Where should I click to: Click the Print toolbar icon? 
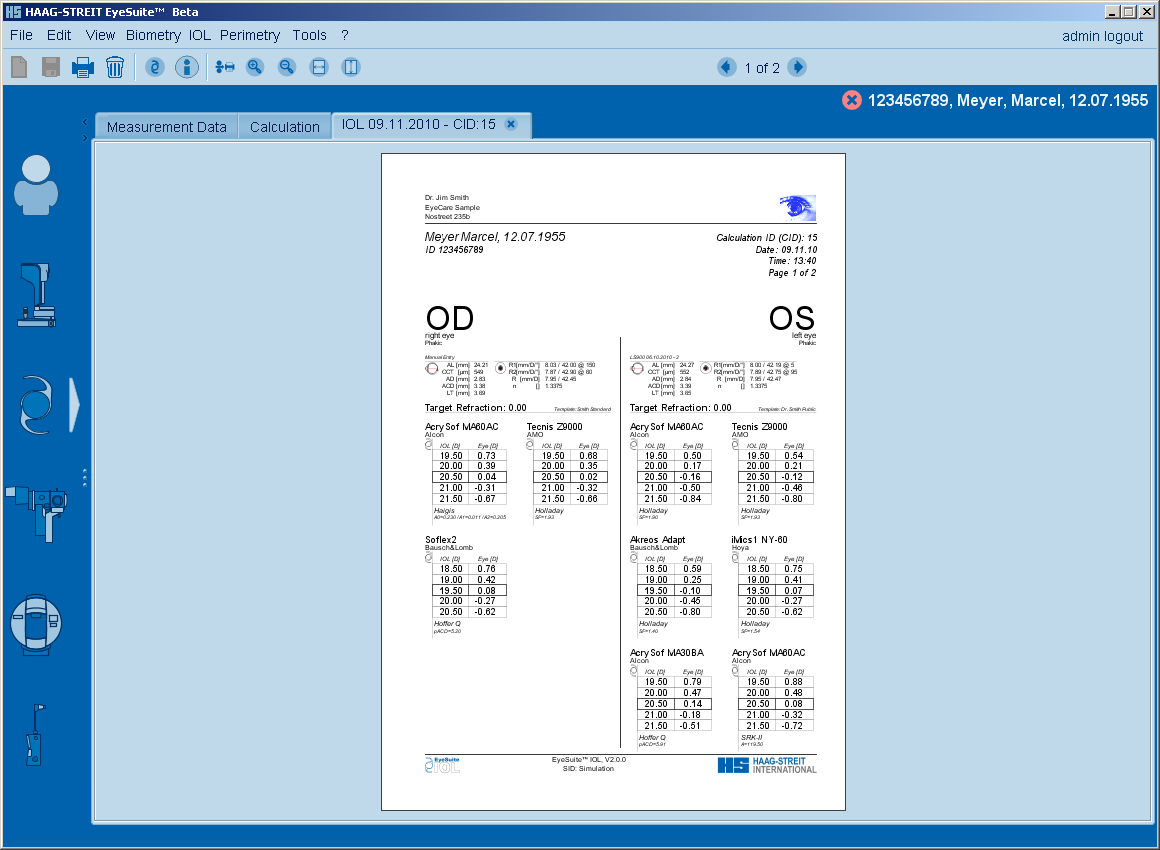(x=82, y=67)
